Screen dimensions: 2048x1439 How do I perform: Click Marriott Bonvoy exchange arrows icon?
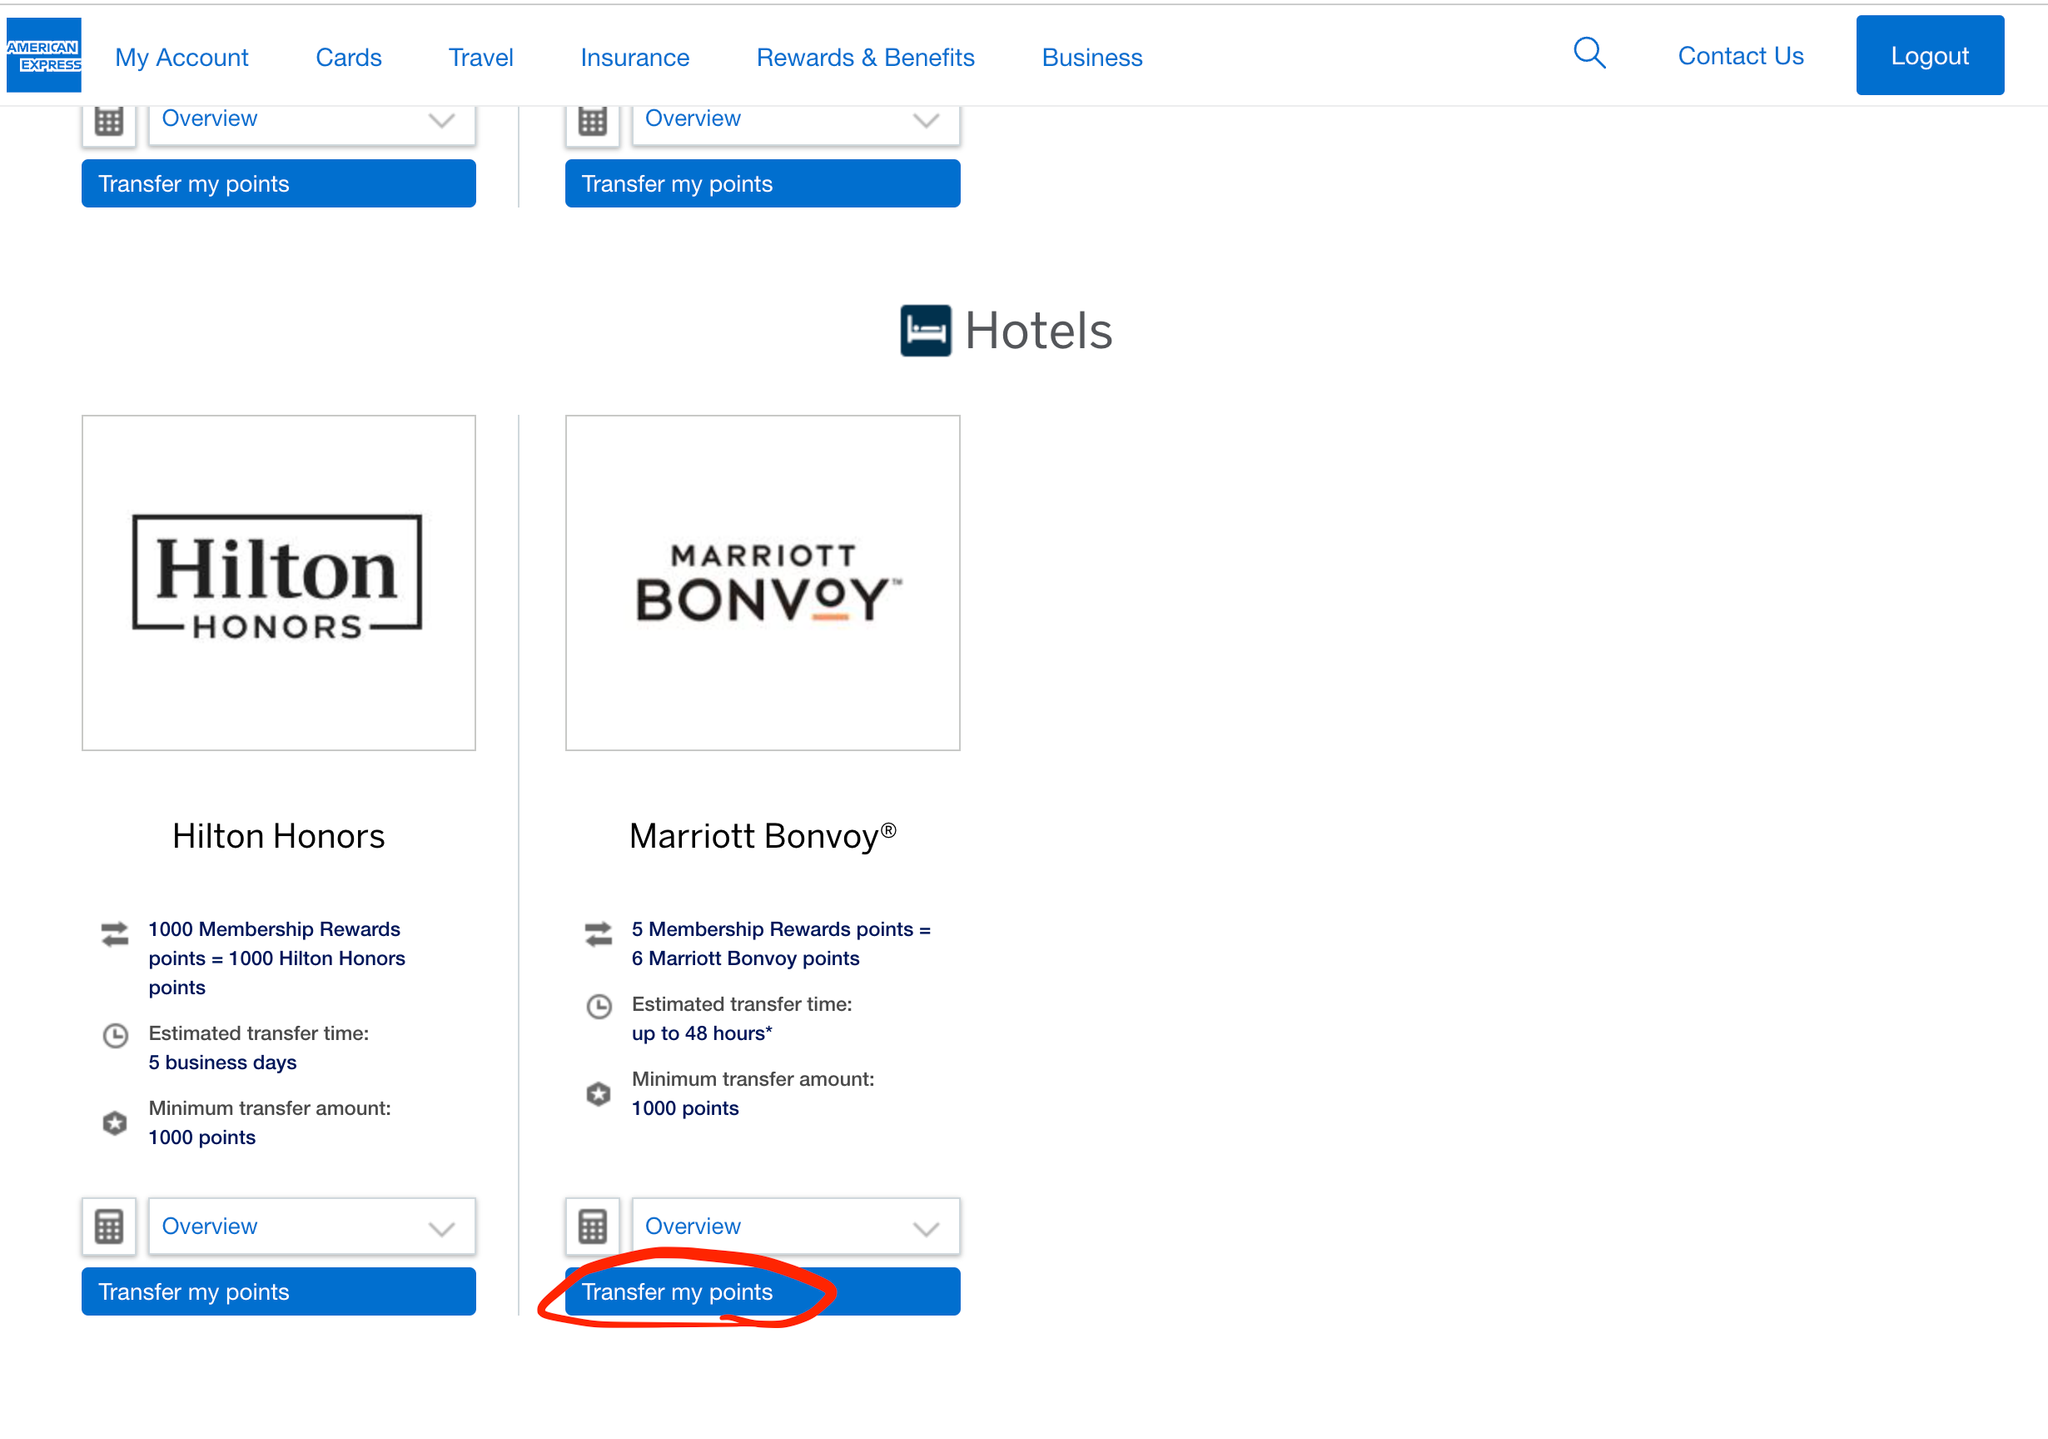(598, 934)
